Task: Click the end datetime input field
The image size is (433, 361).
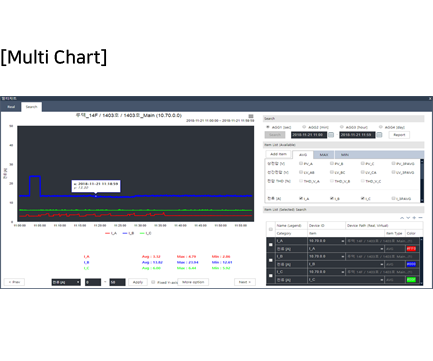Action: [357, 135]
